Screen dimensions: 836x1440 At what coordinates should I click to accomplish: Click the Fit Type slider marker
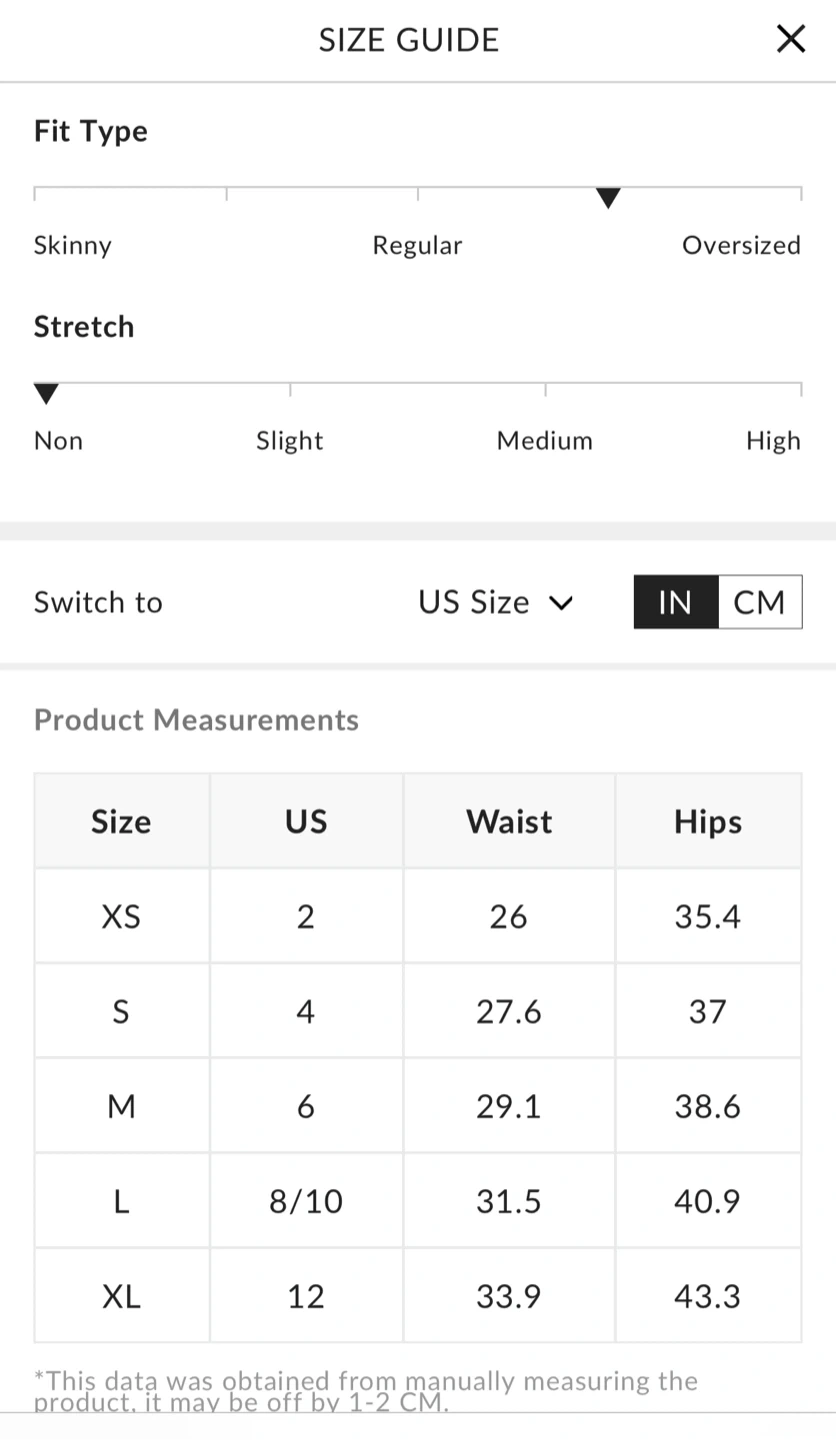608,197
